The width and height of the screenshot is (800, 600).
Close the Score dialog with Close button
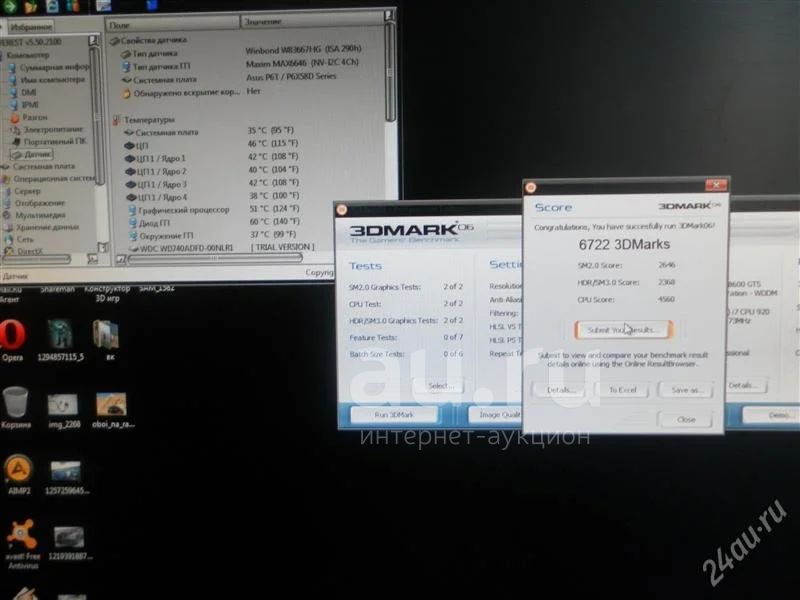click(x=685, y=419)
